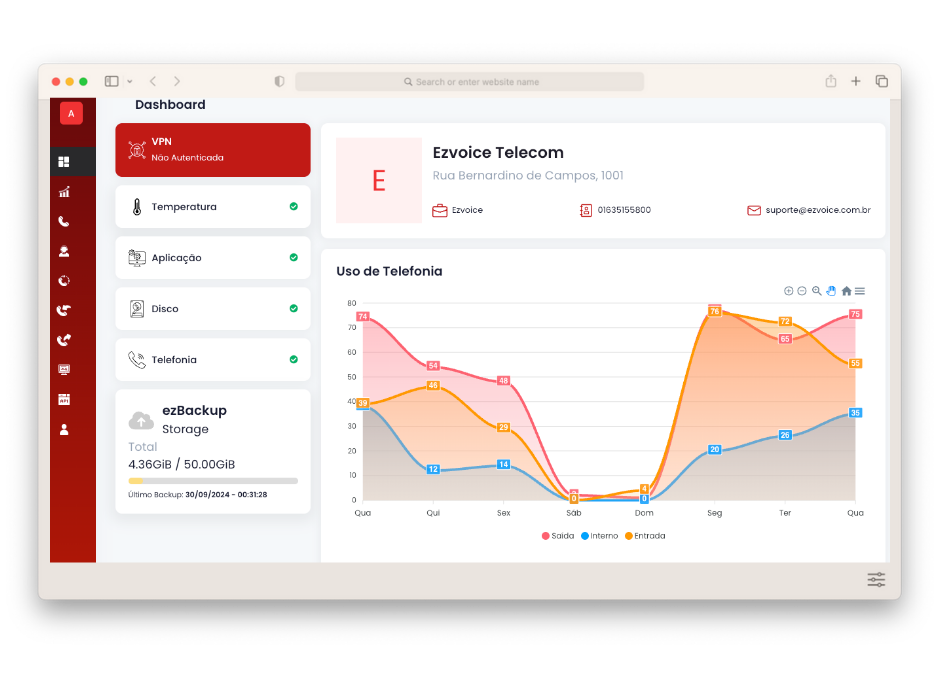Click the Saída data label 74
The image size is (940, 688).
(363, 316)
